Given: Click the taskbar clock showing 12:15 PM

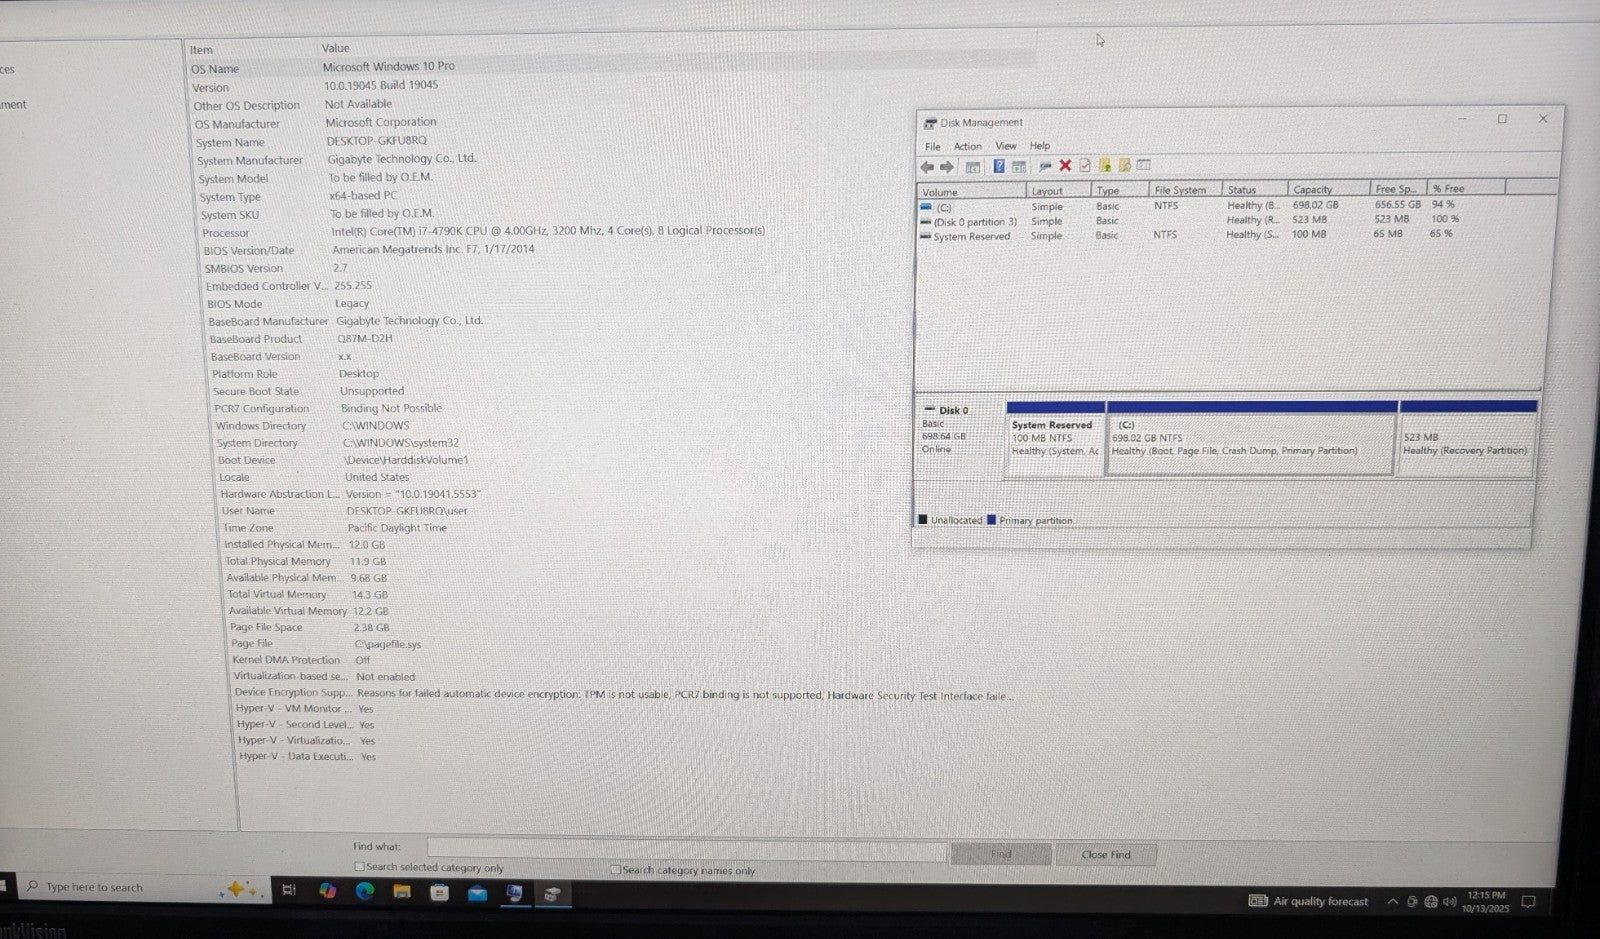Looking at the screenshot, I should coord(1484,902).
